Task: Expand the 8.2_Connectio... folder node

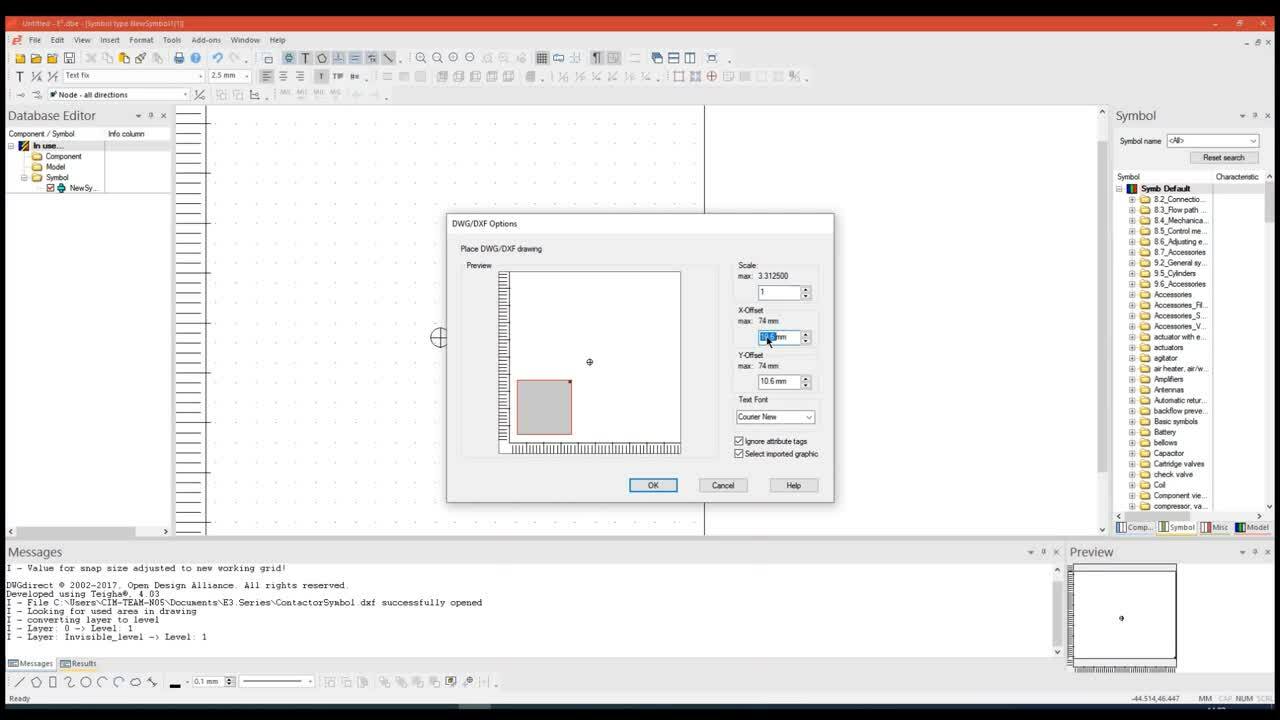Action: [x=1132, y=199]
